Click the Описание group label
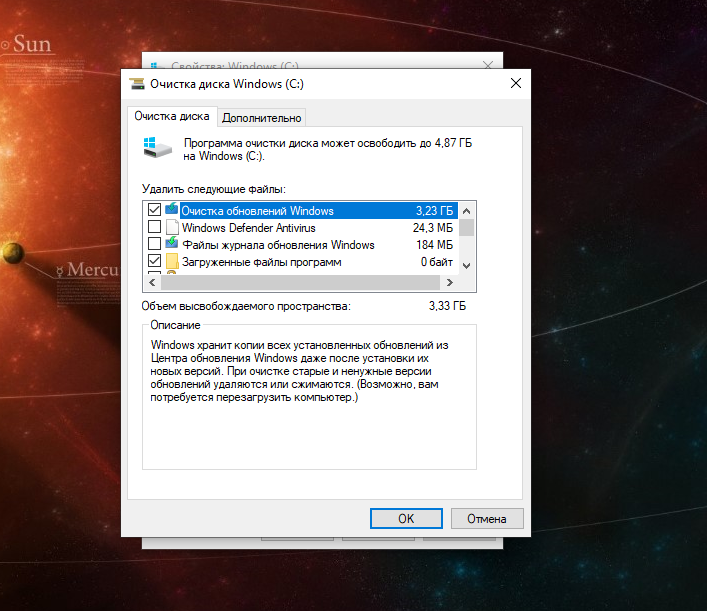The height and width of the screenshot is (611, 707). (175, 325)
